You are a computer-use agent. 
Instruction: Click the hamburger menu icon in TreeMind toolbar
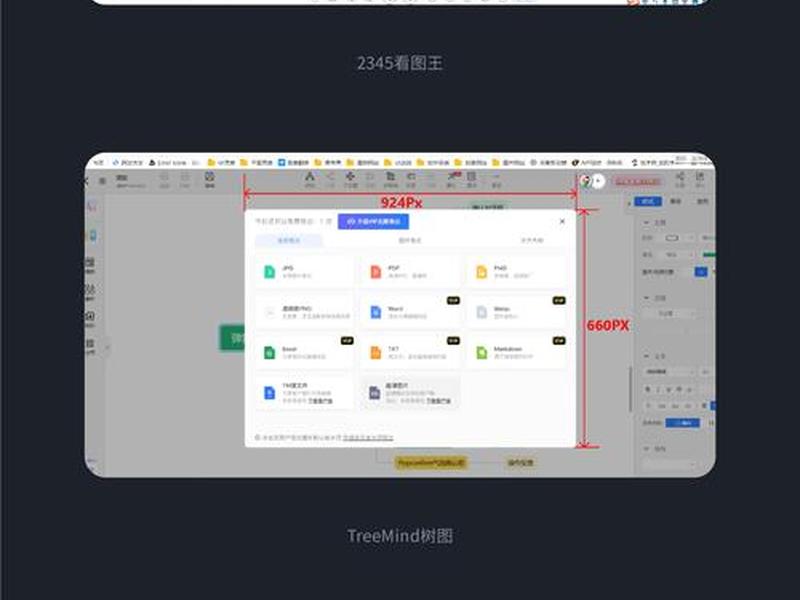coord(103,180)
